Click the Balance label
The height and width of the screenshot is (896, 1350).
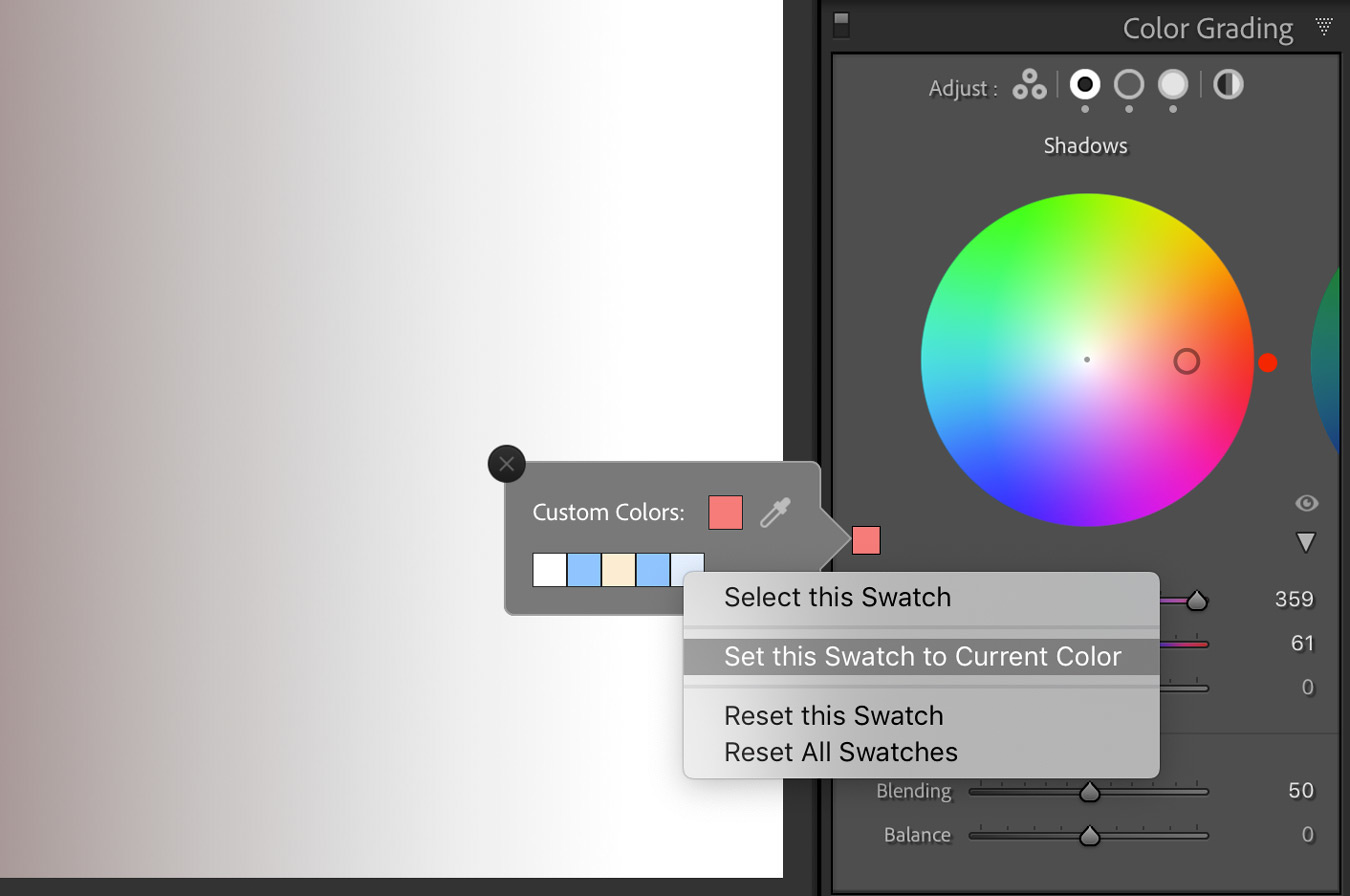(x=918, y=834)
